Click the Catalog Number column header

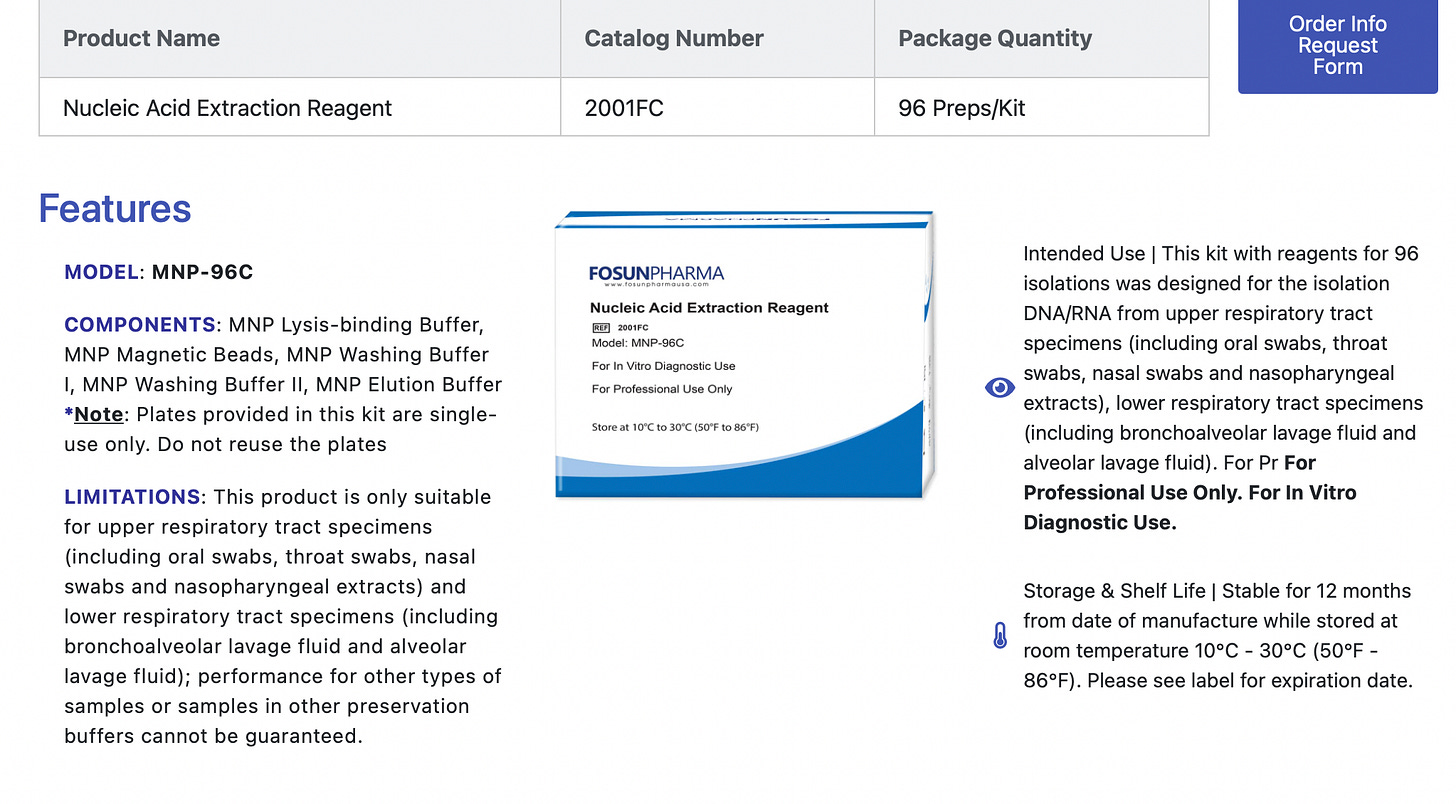pyautogui.click(x=717, y=39)
